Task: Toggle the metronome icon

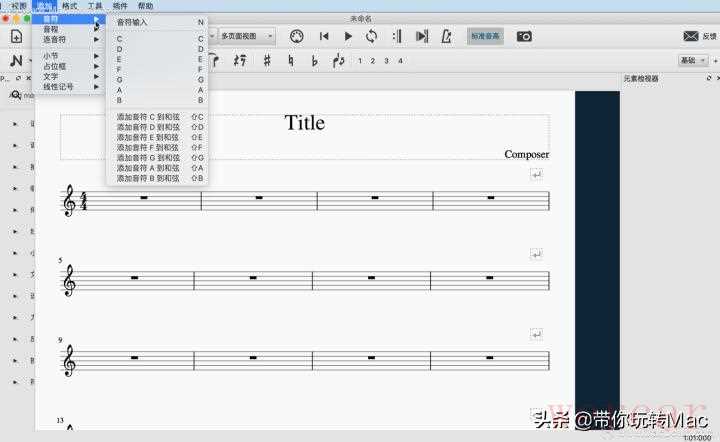Action: (x=445, y=36)
